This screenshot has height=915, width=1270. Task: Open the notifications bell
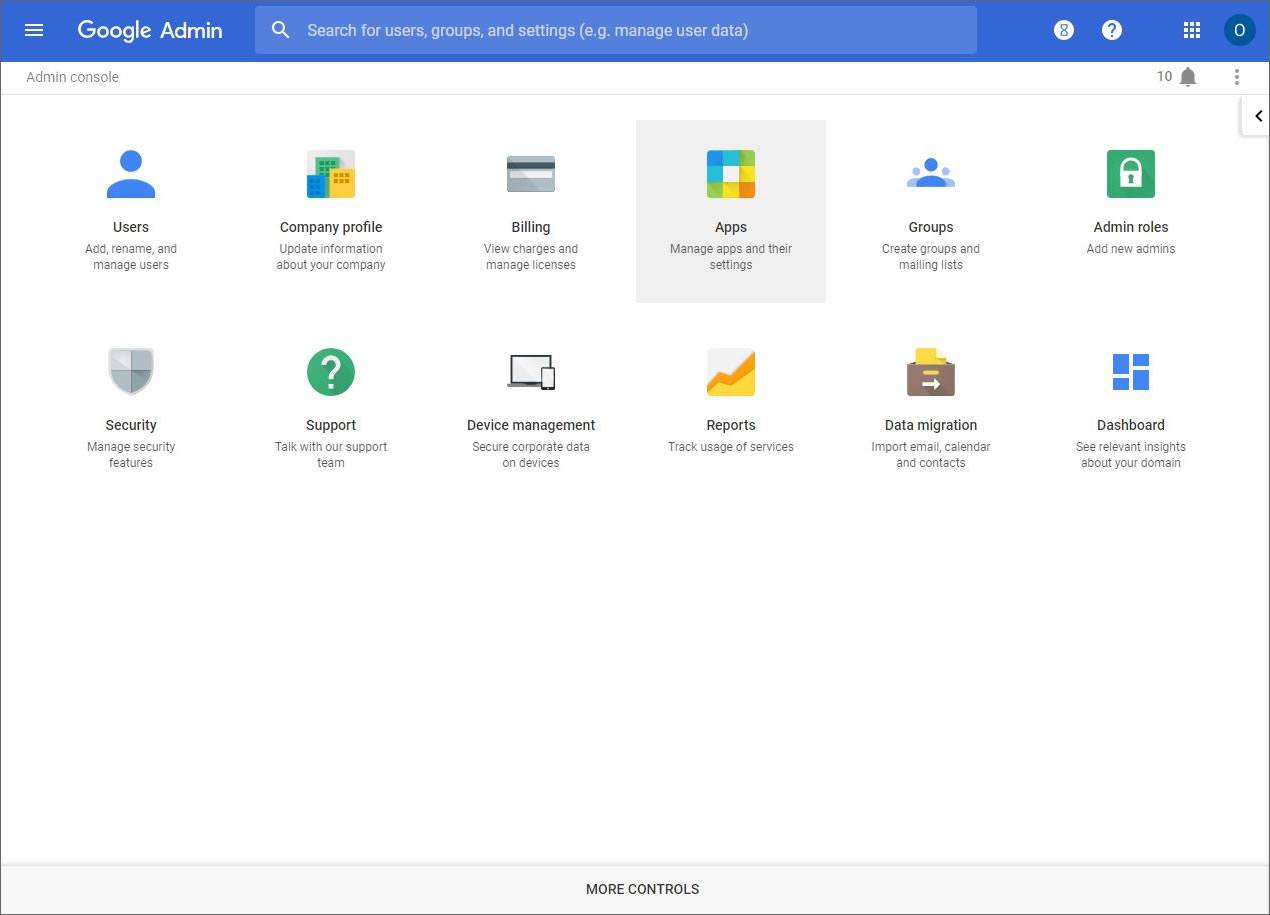pyautogui.click(x=1188, y=77)
